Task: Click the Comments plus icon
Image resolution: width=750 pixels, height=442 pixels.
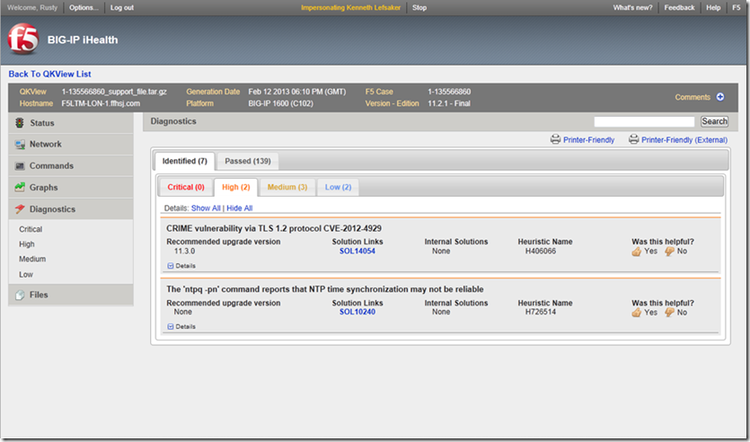Action: (x=720, y=97)
